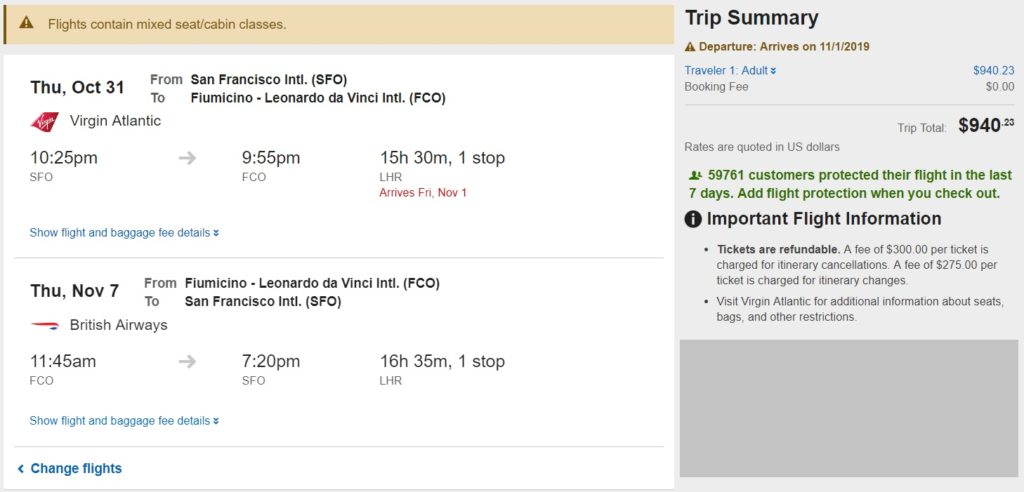1024x492 pixels.
Task: Click the warning triangle in mixed cabin banner
Action: coord(27,23)
